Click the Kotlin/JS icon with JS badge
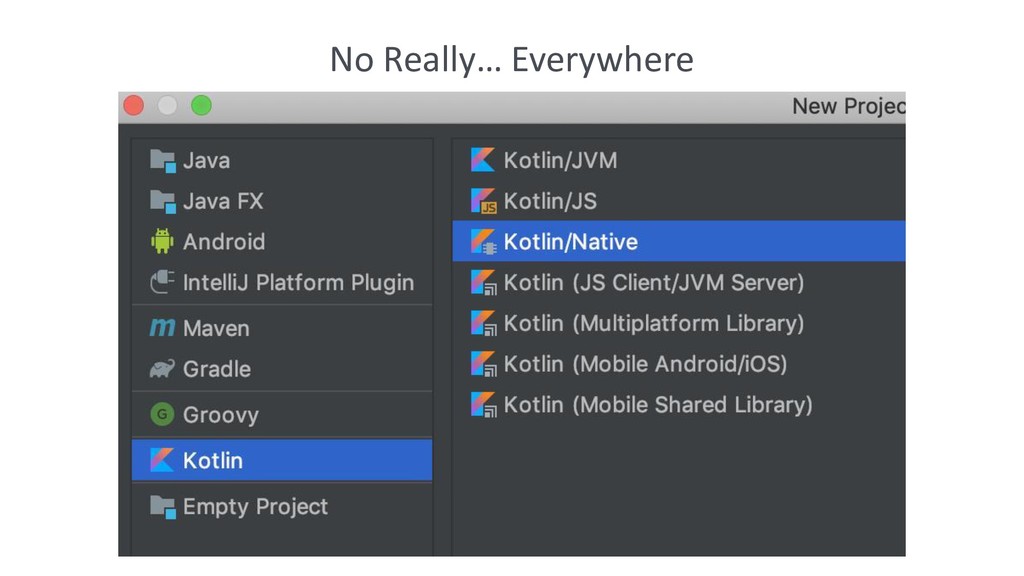This screenshot has width=1024, height=576. pyautogui.click(x=483, y=201)
